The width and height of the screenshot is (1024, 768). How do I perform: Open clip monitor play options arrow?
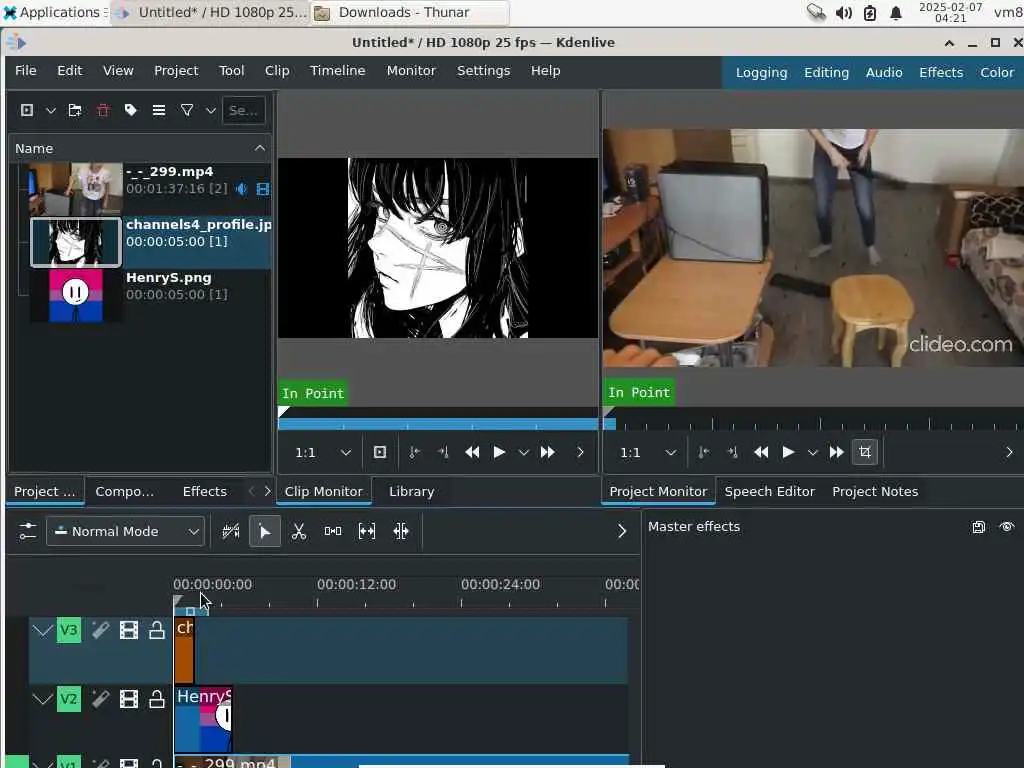[x=523, y=453]
